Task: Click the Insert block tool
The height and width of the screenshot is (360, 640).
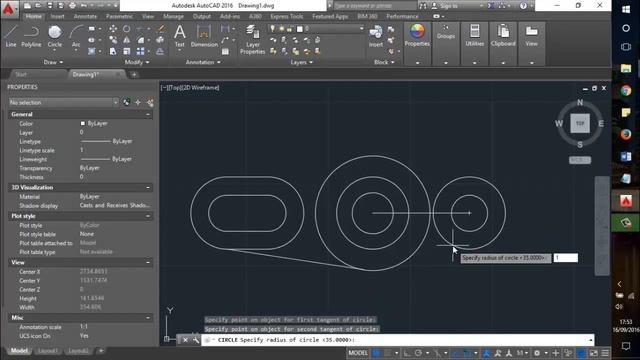Action: point(376,36)
